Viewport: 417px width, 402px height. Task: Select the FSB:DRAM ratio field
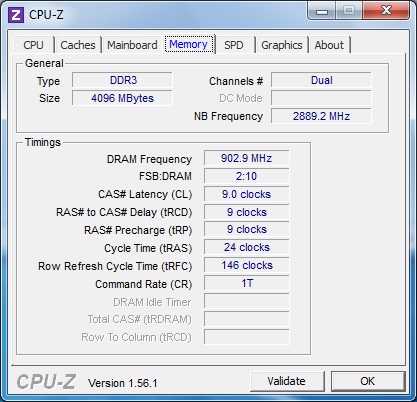click(x=247, y=176)
